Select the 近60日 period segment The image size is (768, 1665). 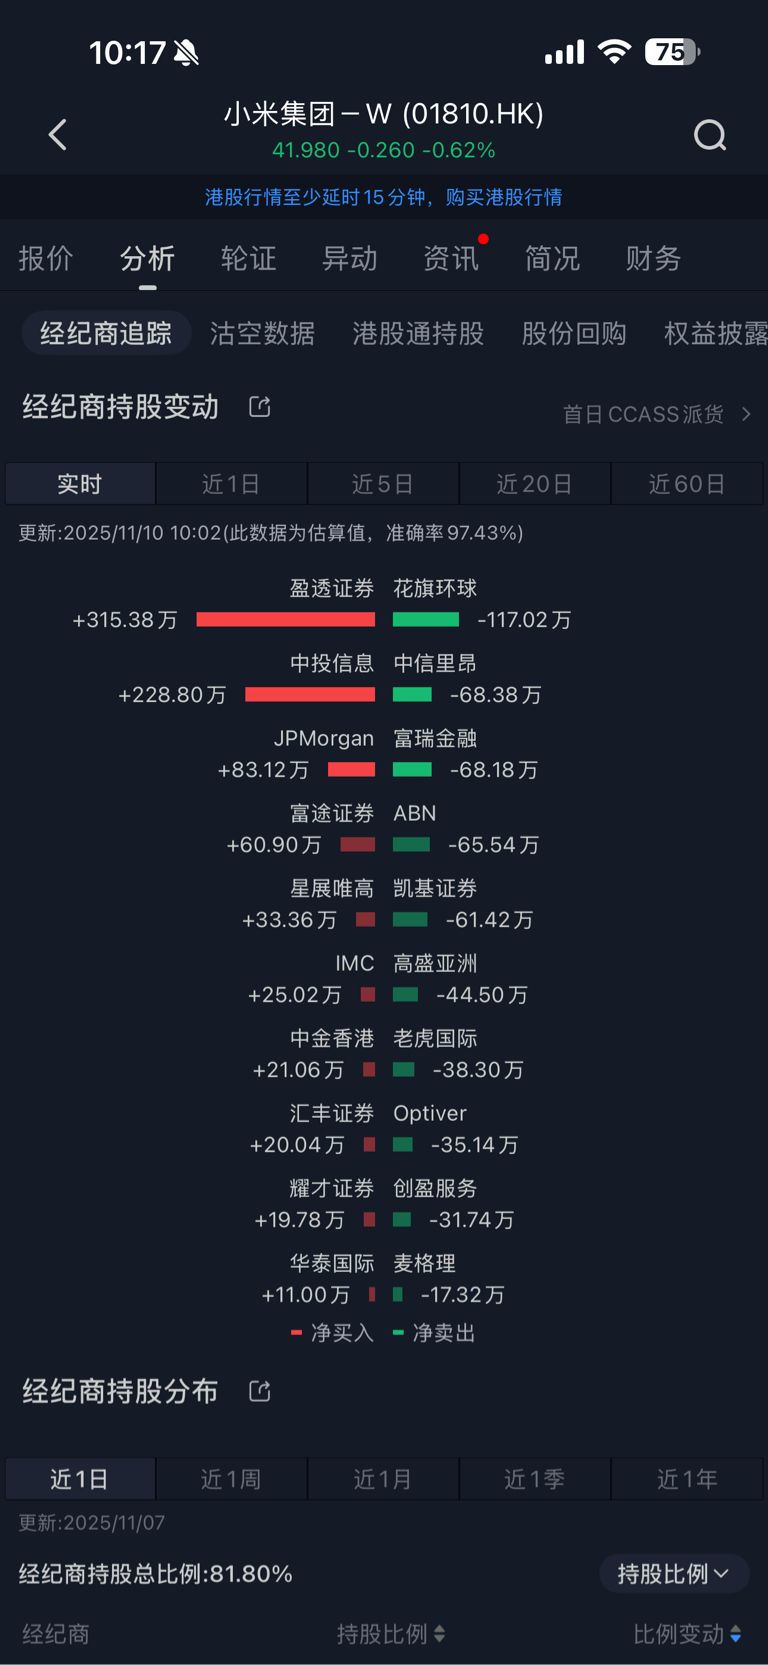pyautogui.click(x=687, y=484)
